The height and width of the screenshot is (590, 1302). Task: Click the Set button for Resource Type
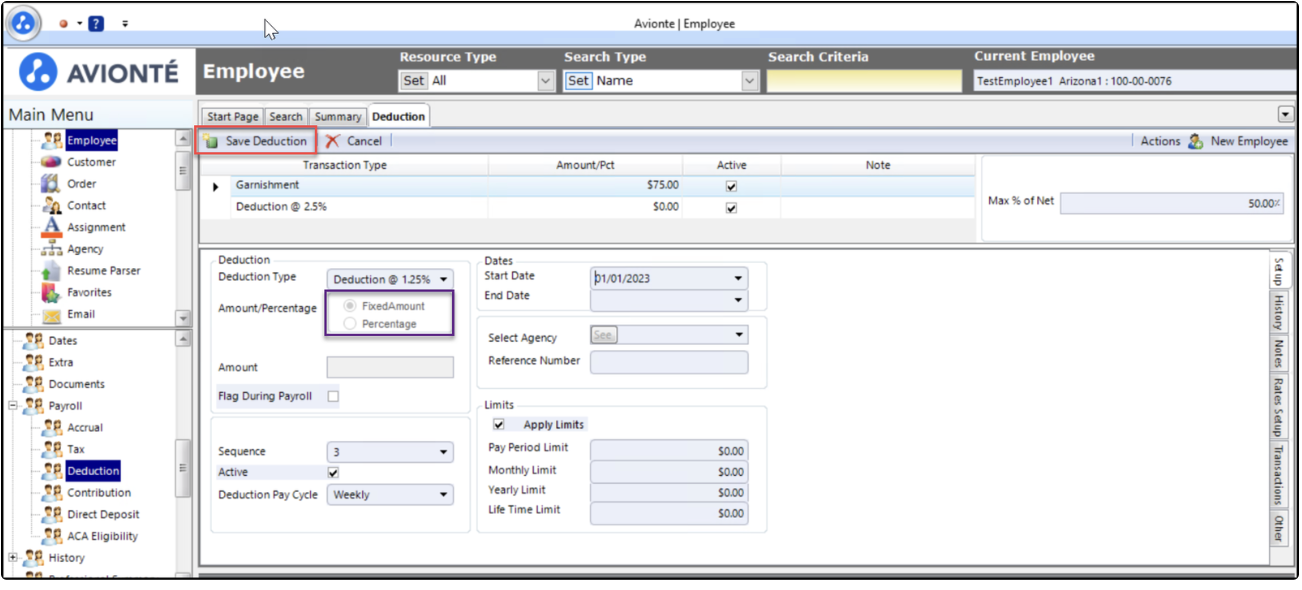[413, 81]
